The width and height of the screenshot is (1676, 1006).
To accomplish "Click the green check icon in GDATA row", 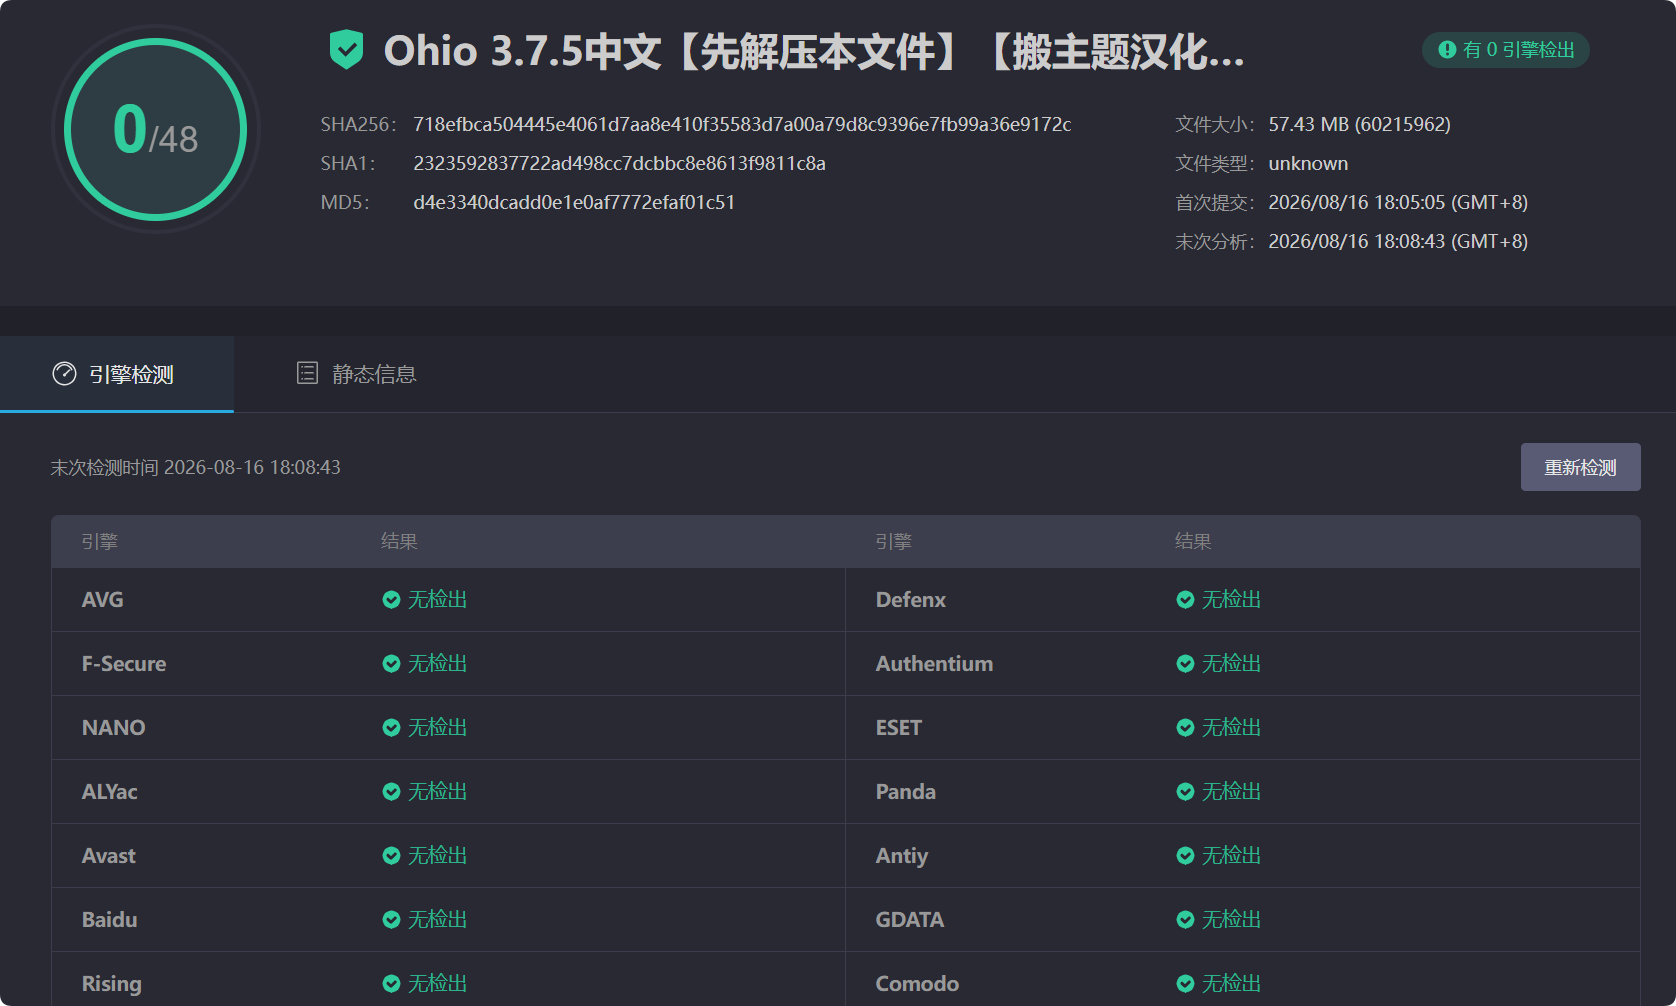I will [1185, 919].
